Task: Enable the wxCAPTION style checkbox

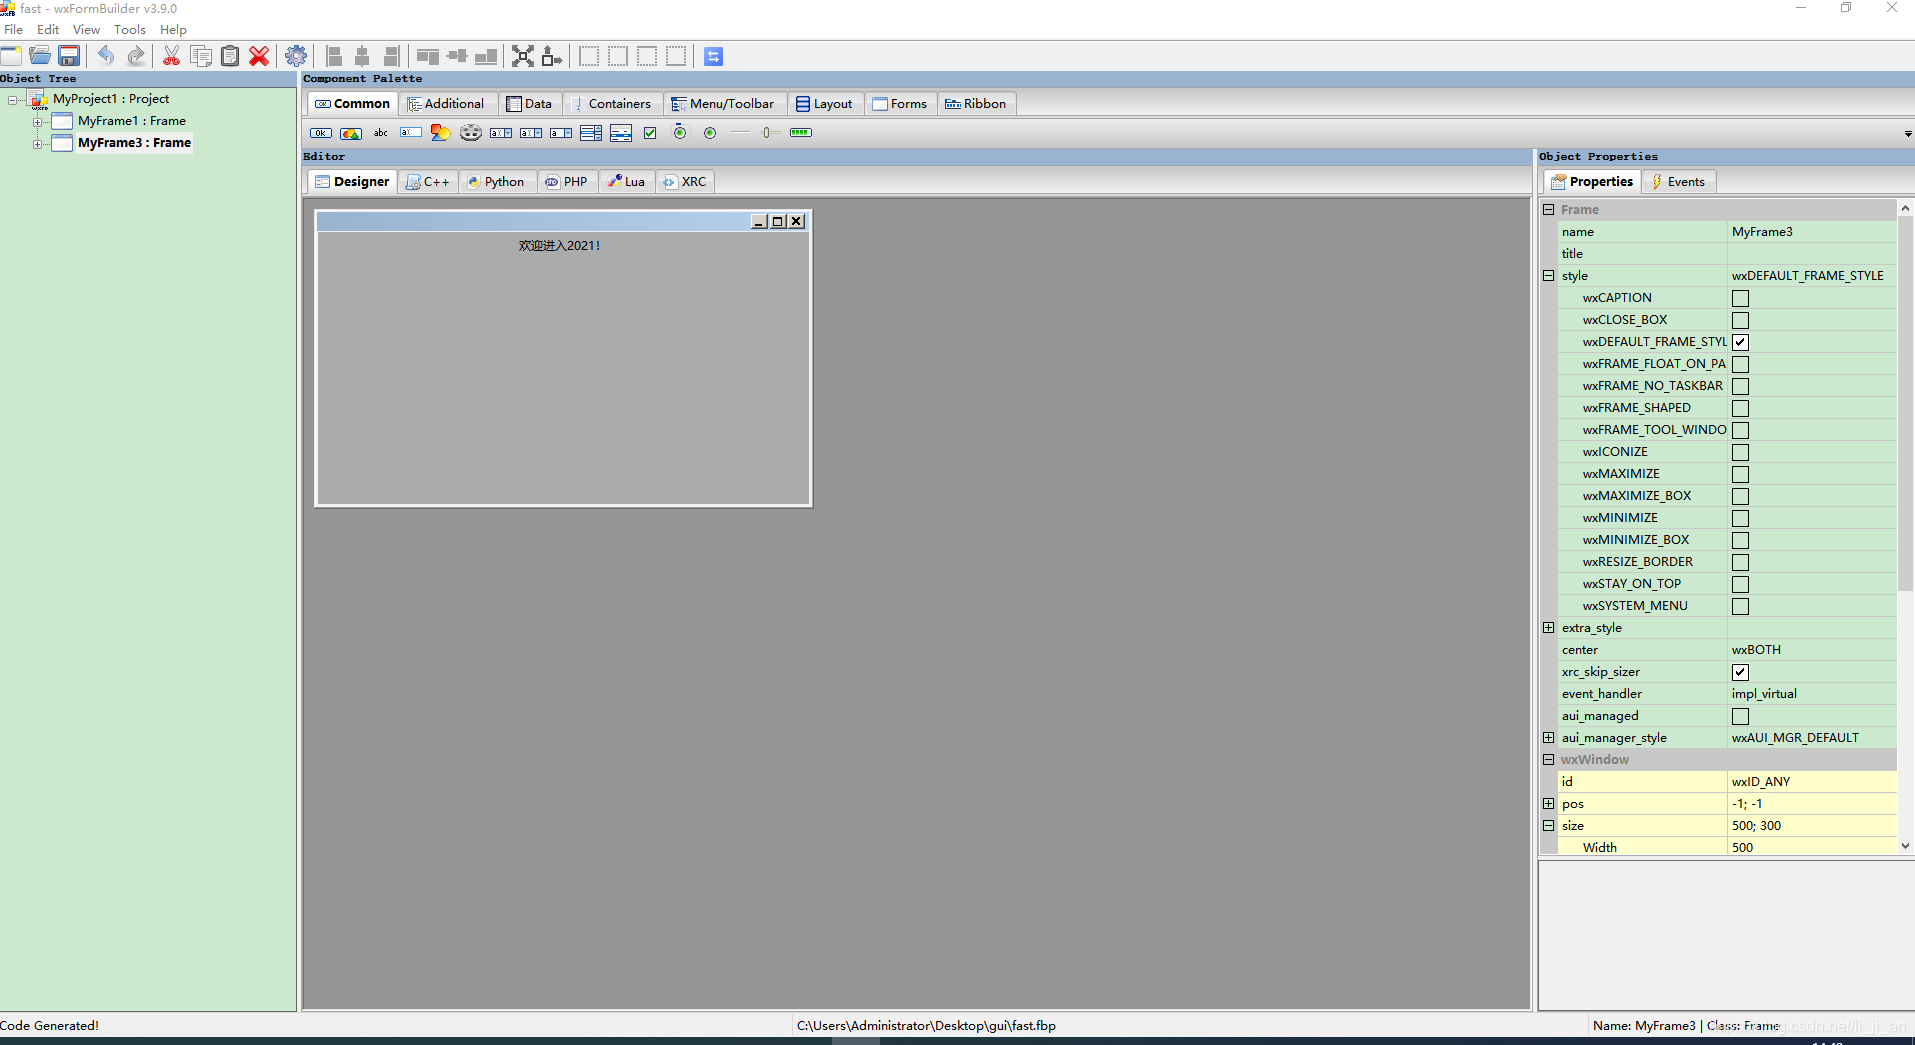Action: [x=1740, y=298]
